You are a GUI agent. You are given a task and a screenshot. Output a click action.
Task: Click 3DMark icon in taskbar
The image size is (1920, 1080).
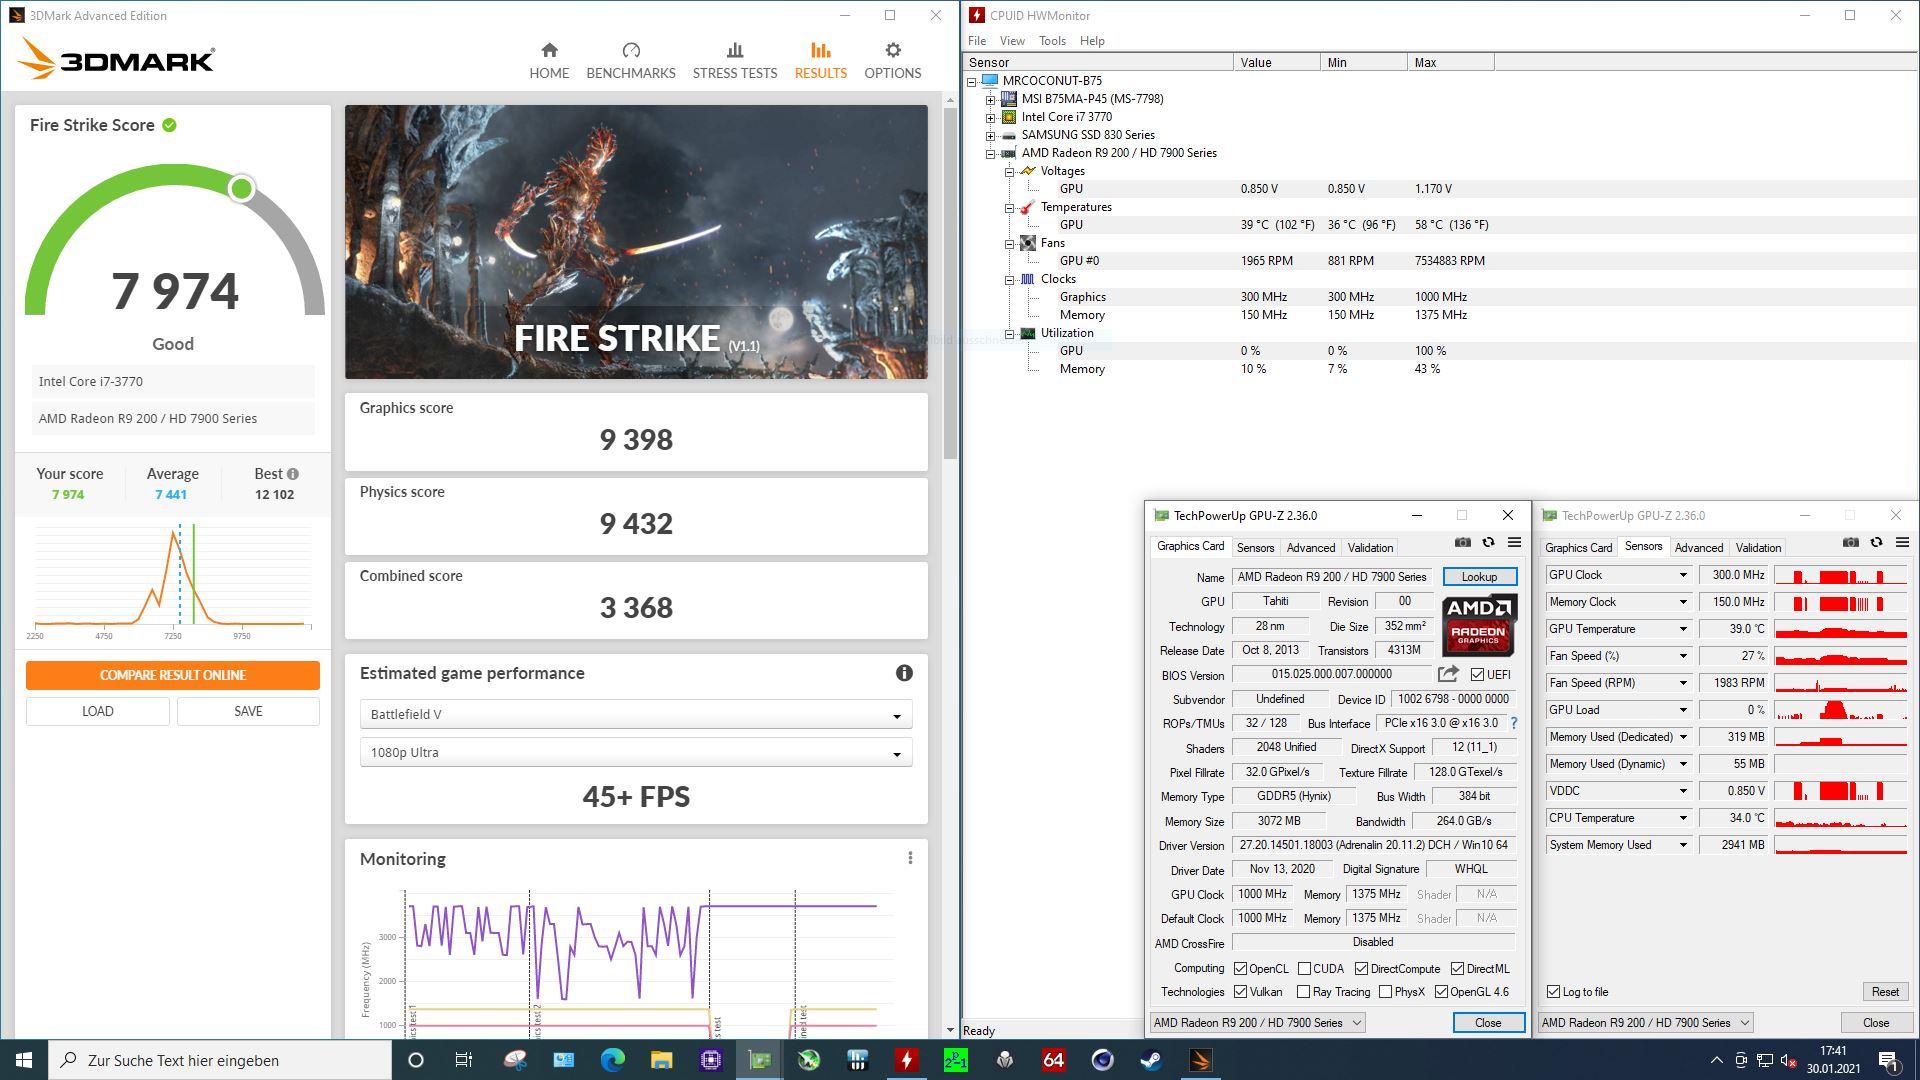[x=1200, y=1060]
